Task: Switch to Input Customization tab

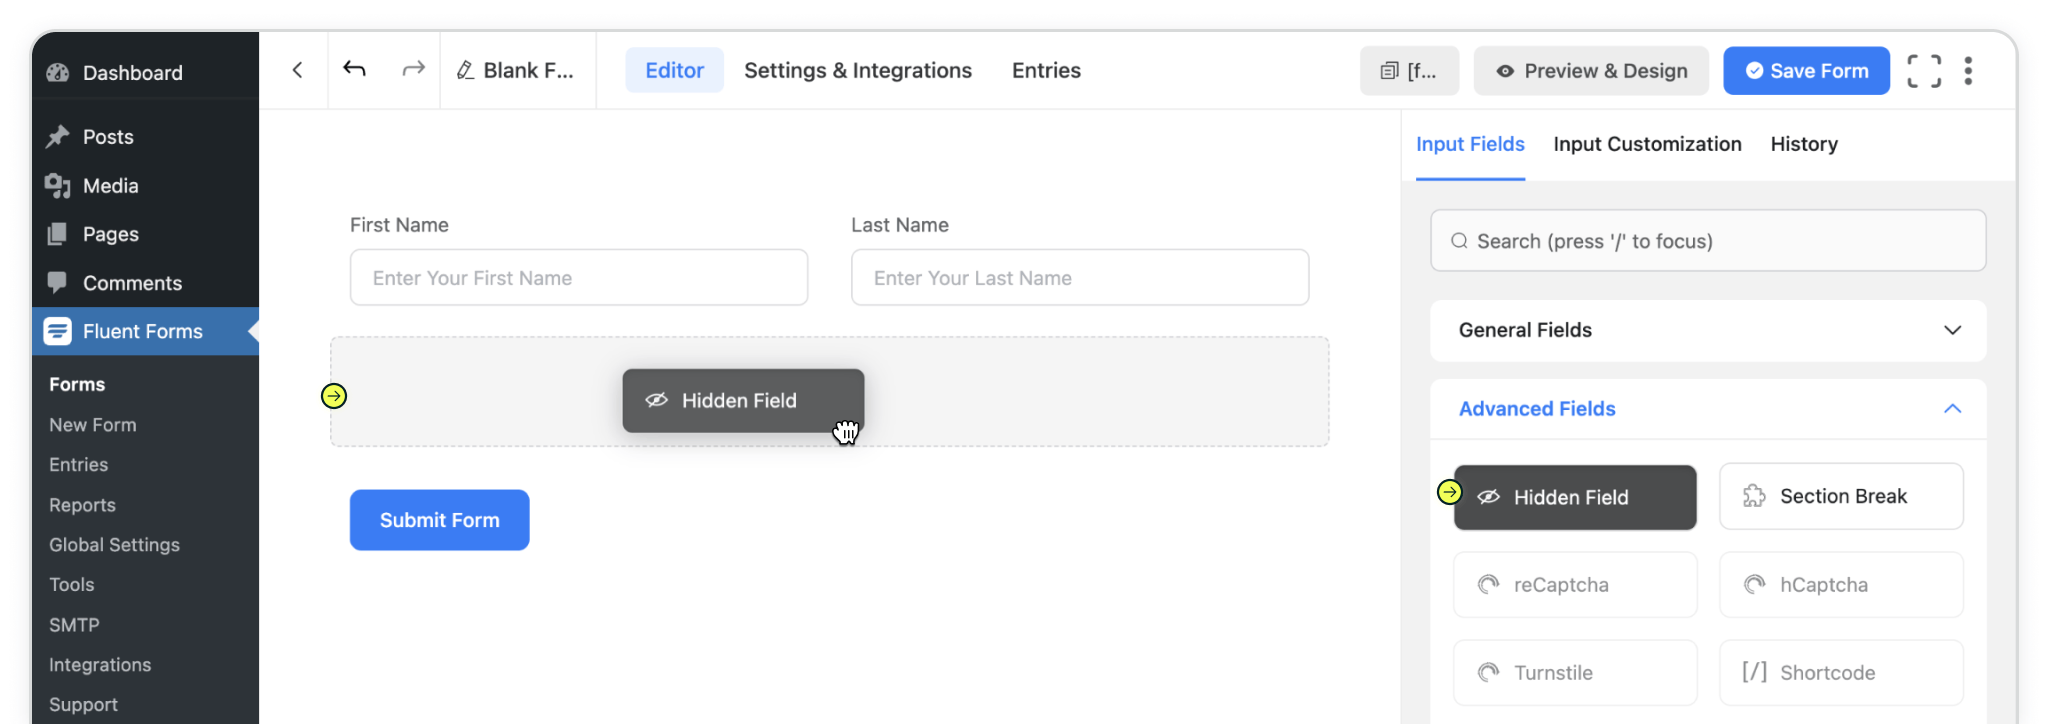Action: click(x=1647, y=144)
